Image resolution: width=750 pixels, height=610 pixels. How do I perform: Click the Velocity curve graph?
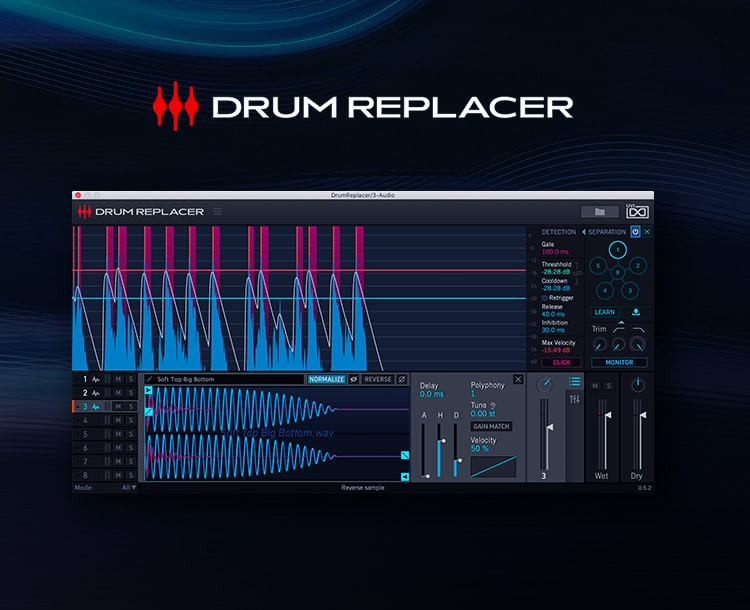click(493, 466)
